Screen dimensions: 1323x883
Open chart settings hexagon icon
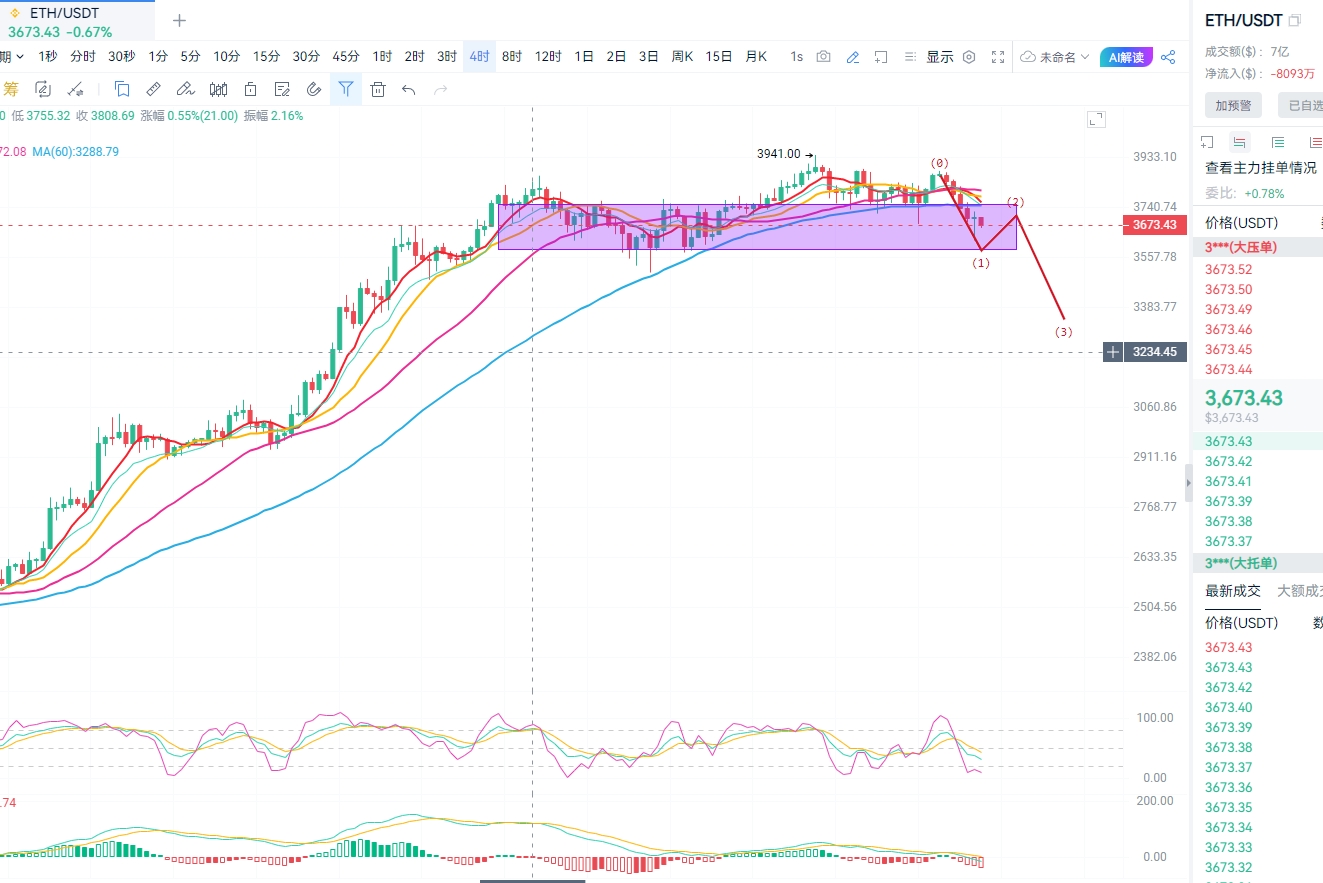(968, 57)
